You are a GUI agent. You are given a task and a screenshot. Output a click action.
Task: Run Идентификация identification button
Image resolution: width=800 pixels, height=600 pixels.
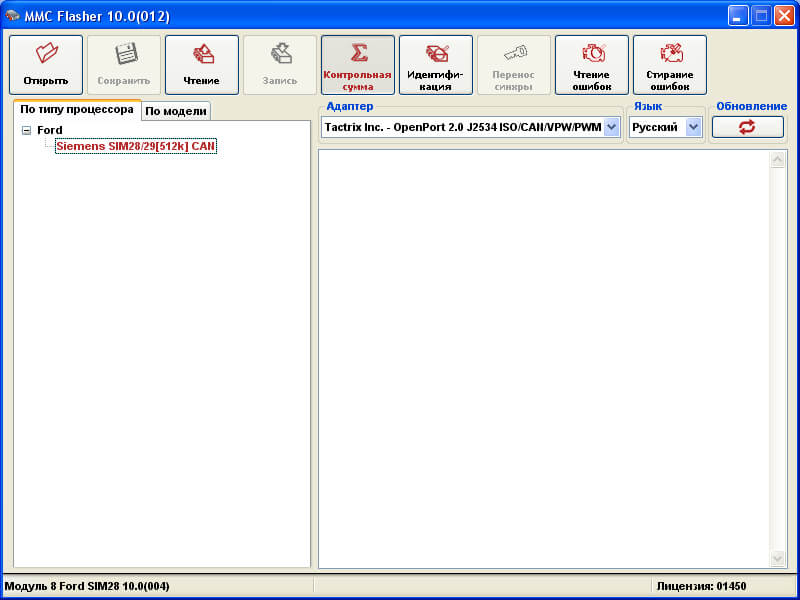pyautogui.click(x=436, y=65)
